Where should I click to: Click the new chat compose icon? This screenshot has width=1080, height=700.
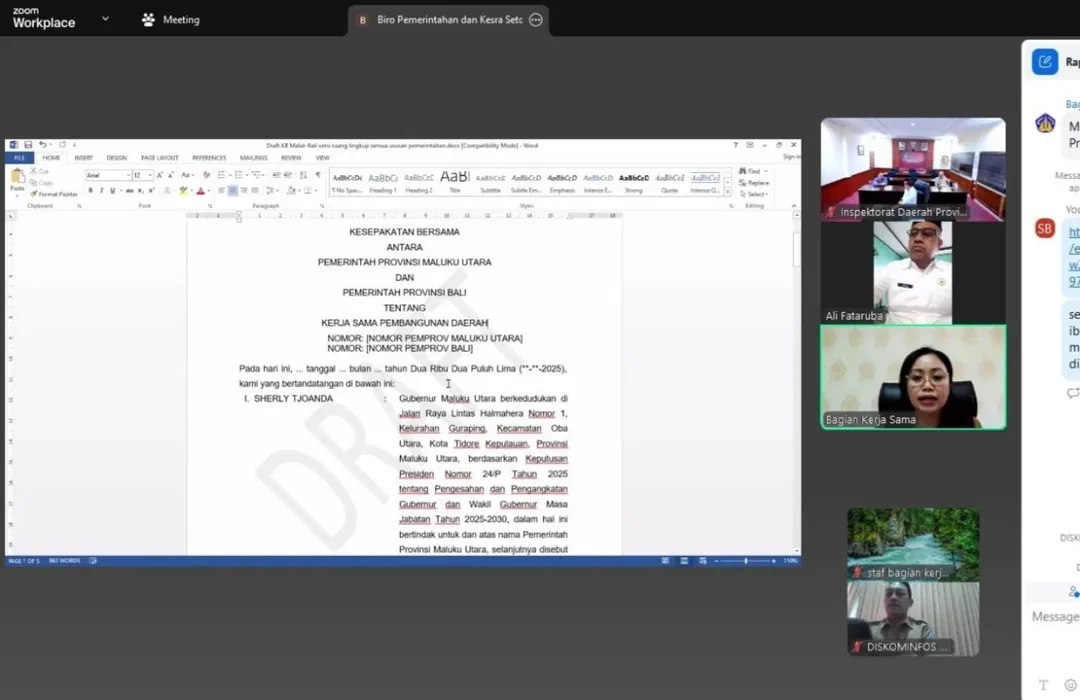[1045, 62]
